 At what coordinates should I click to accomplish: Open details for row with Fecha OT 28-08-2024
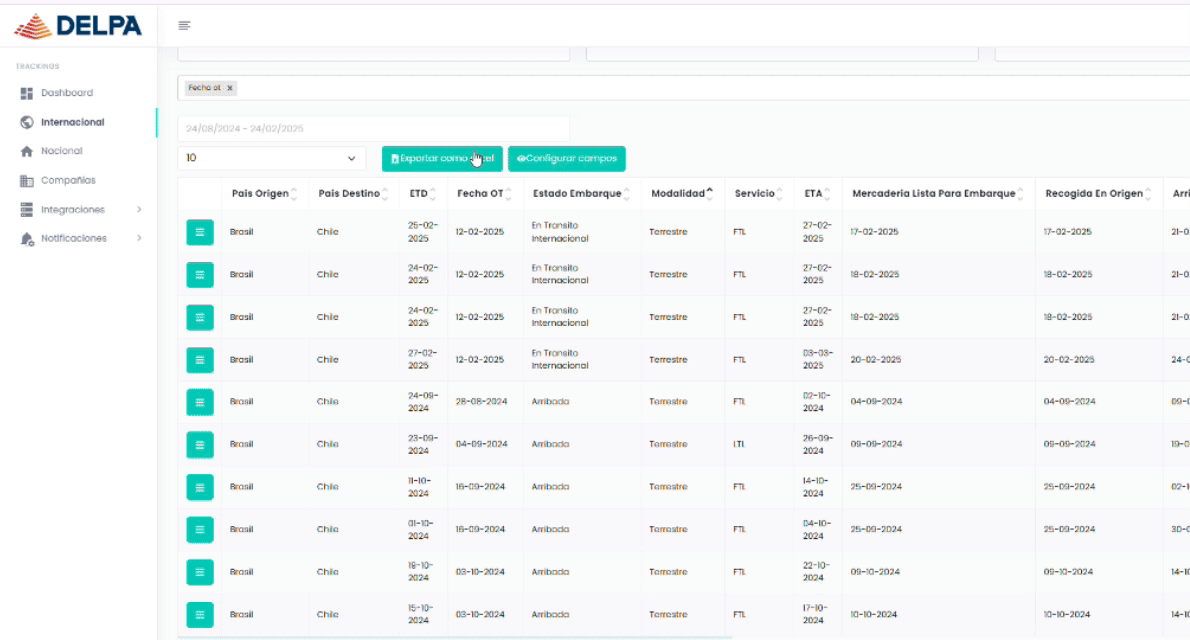click(200, 402)
